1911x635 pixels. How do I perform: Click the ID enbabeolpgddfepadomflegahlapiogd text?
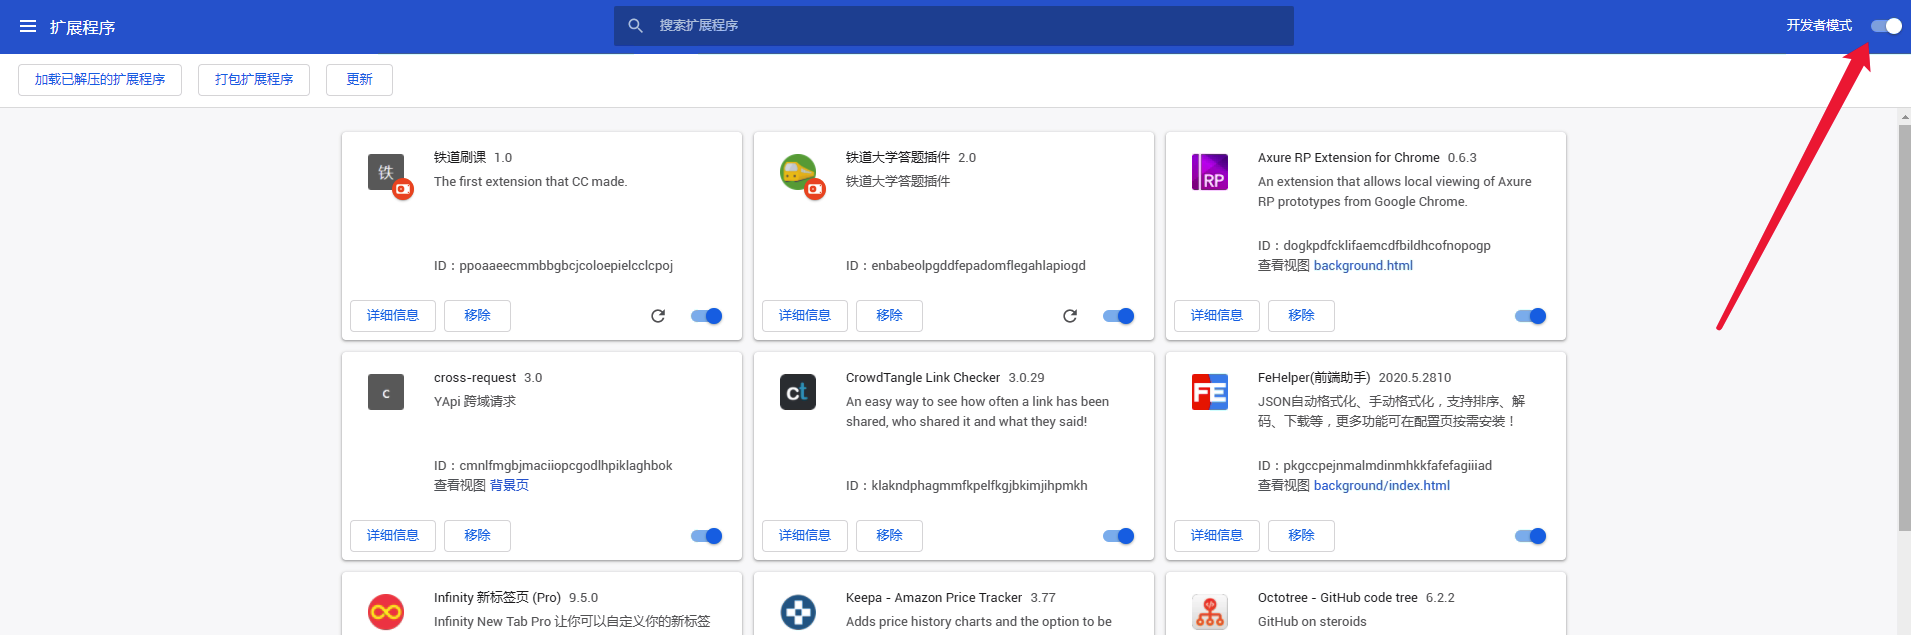click(966, 266)
